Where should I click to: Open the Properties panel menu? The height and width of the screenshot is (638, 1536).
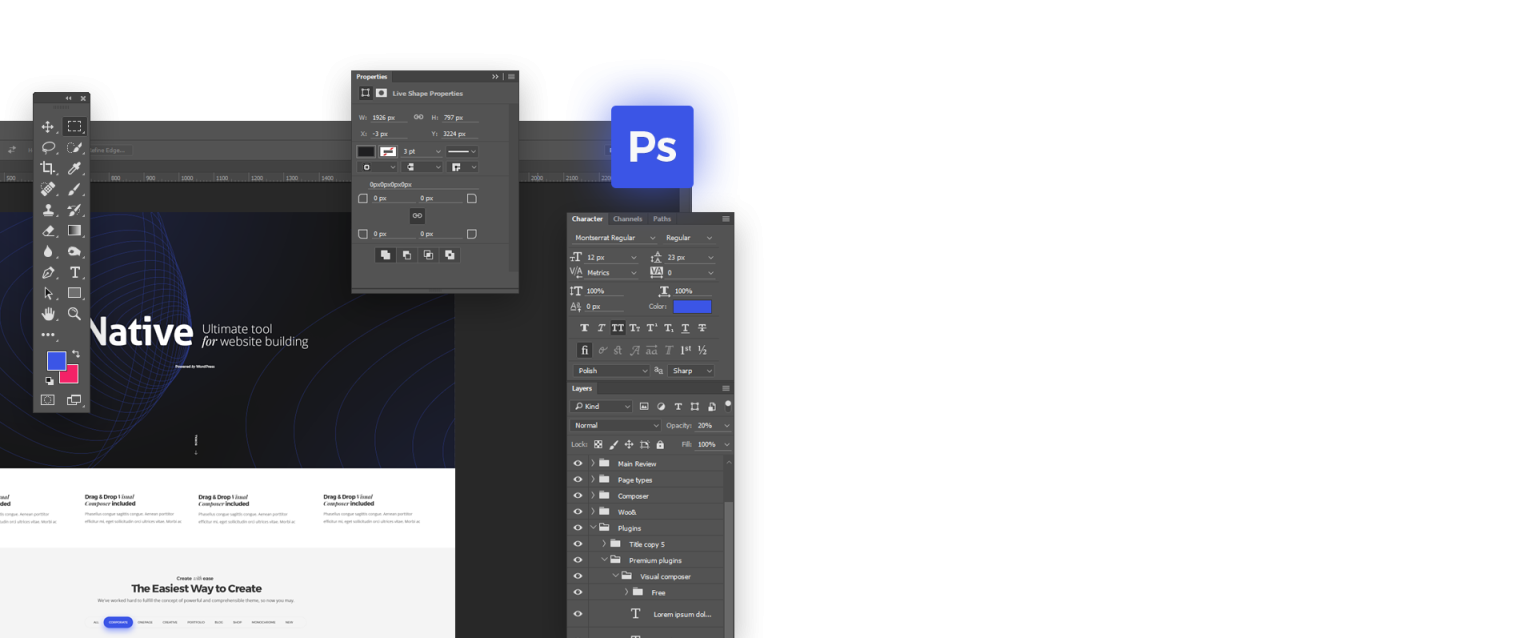point(511,76)
